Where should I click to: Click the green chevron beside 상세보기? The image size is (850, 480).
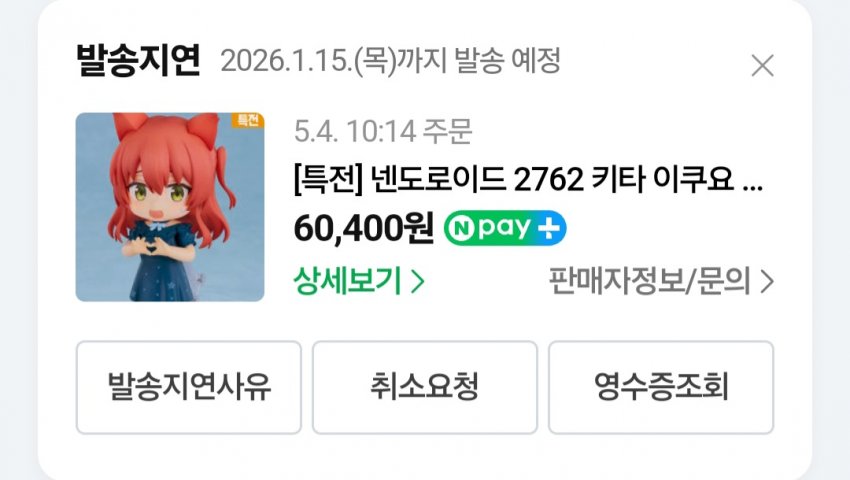[x=417, y=281]
